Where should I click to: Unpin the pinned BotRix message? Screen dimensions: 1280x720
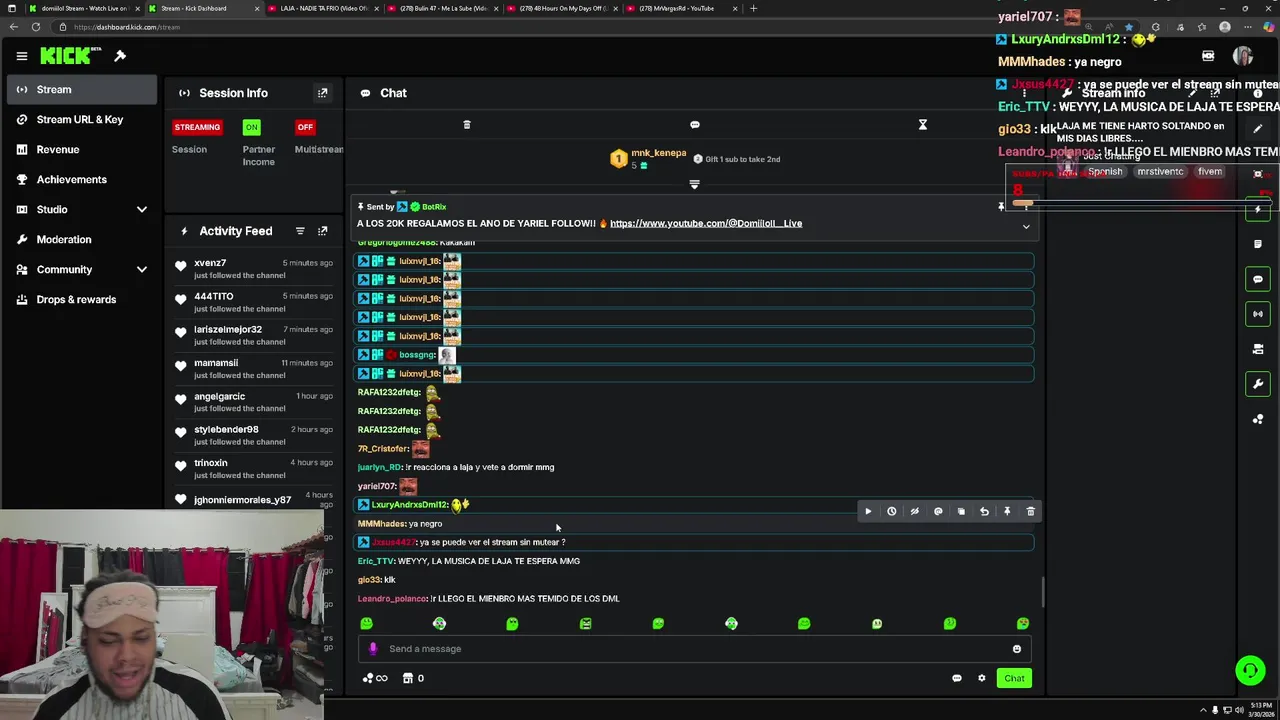point(1001,206)
